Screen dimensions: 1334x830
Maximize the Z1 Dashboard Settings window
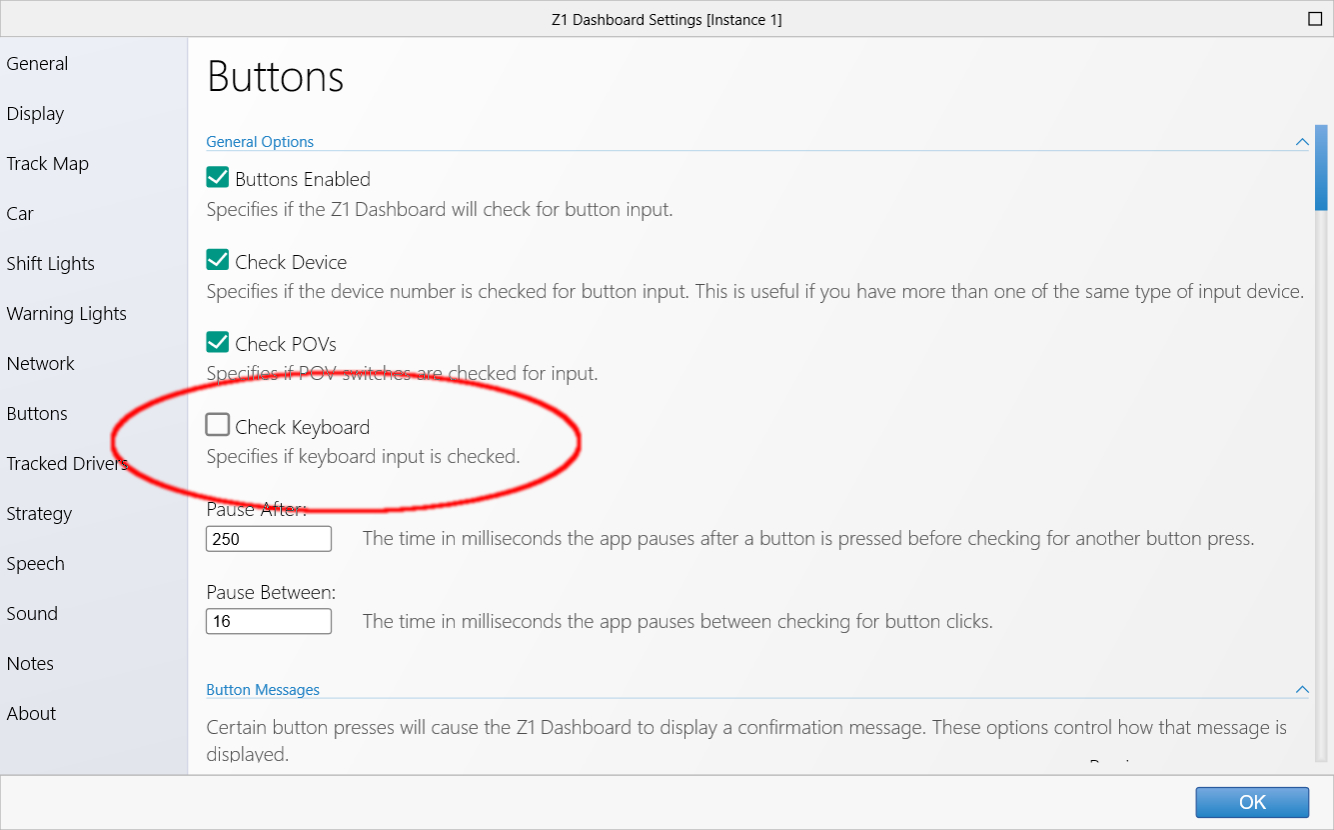pyautogui.click(x=1314, y=19)
